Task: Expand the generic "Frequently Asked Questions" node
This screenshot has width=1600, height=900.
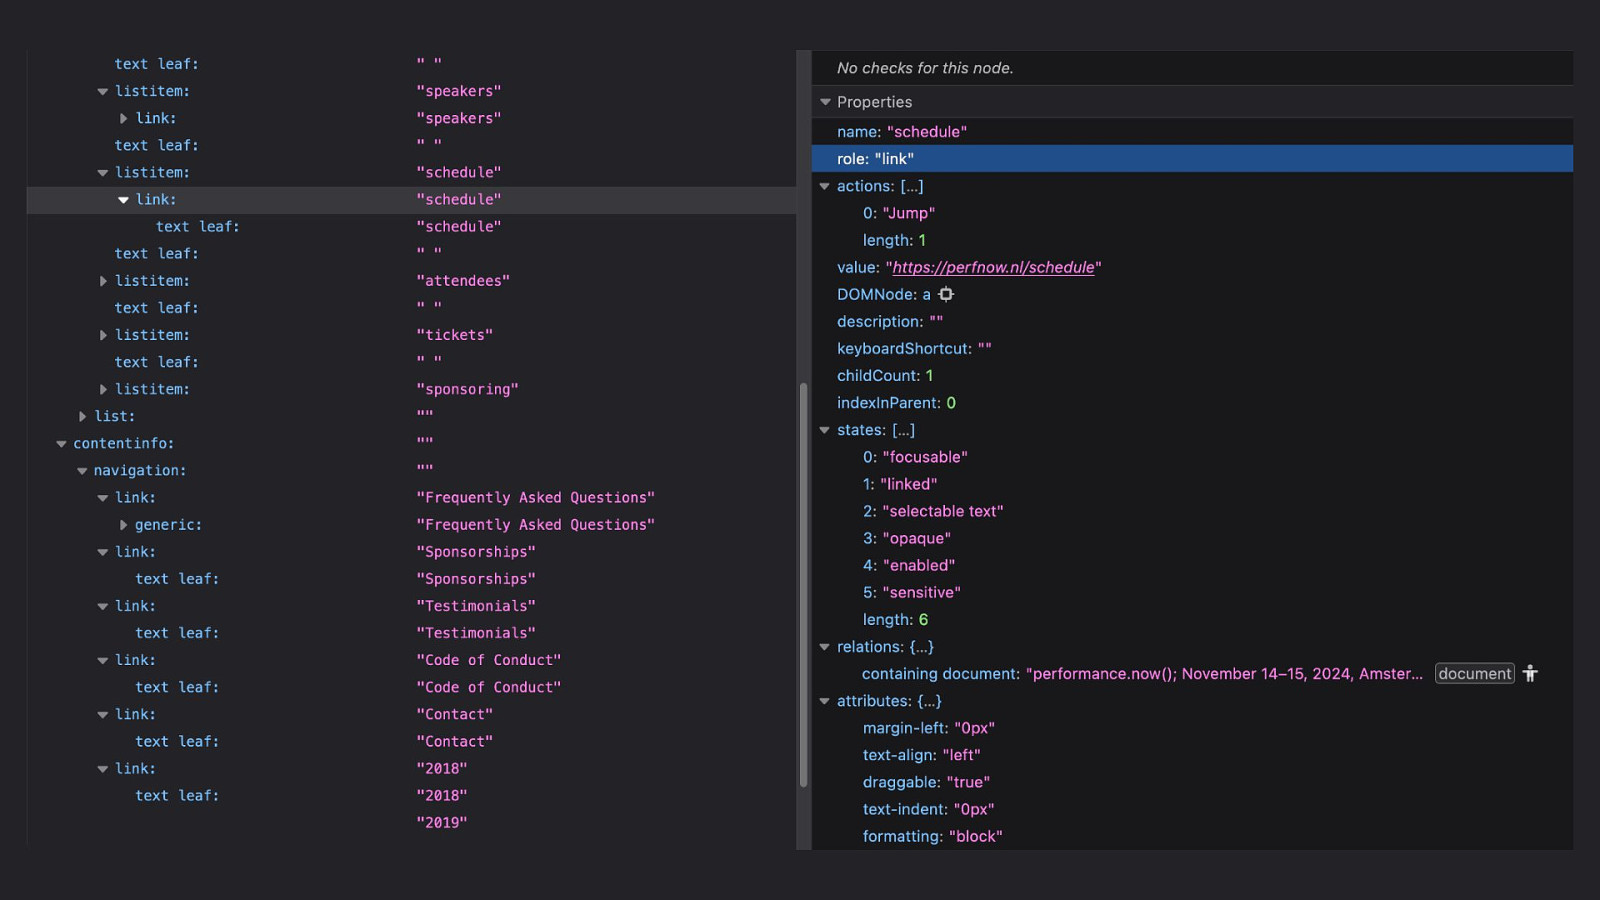Action: click(123, 525)
